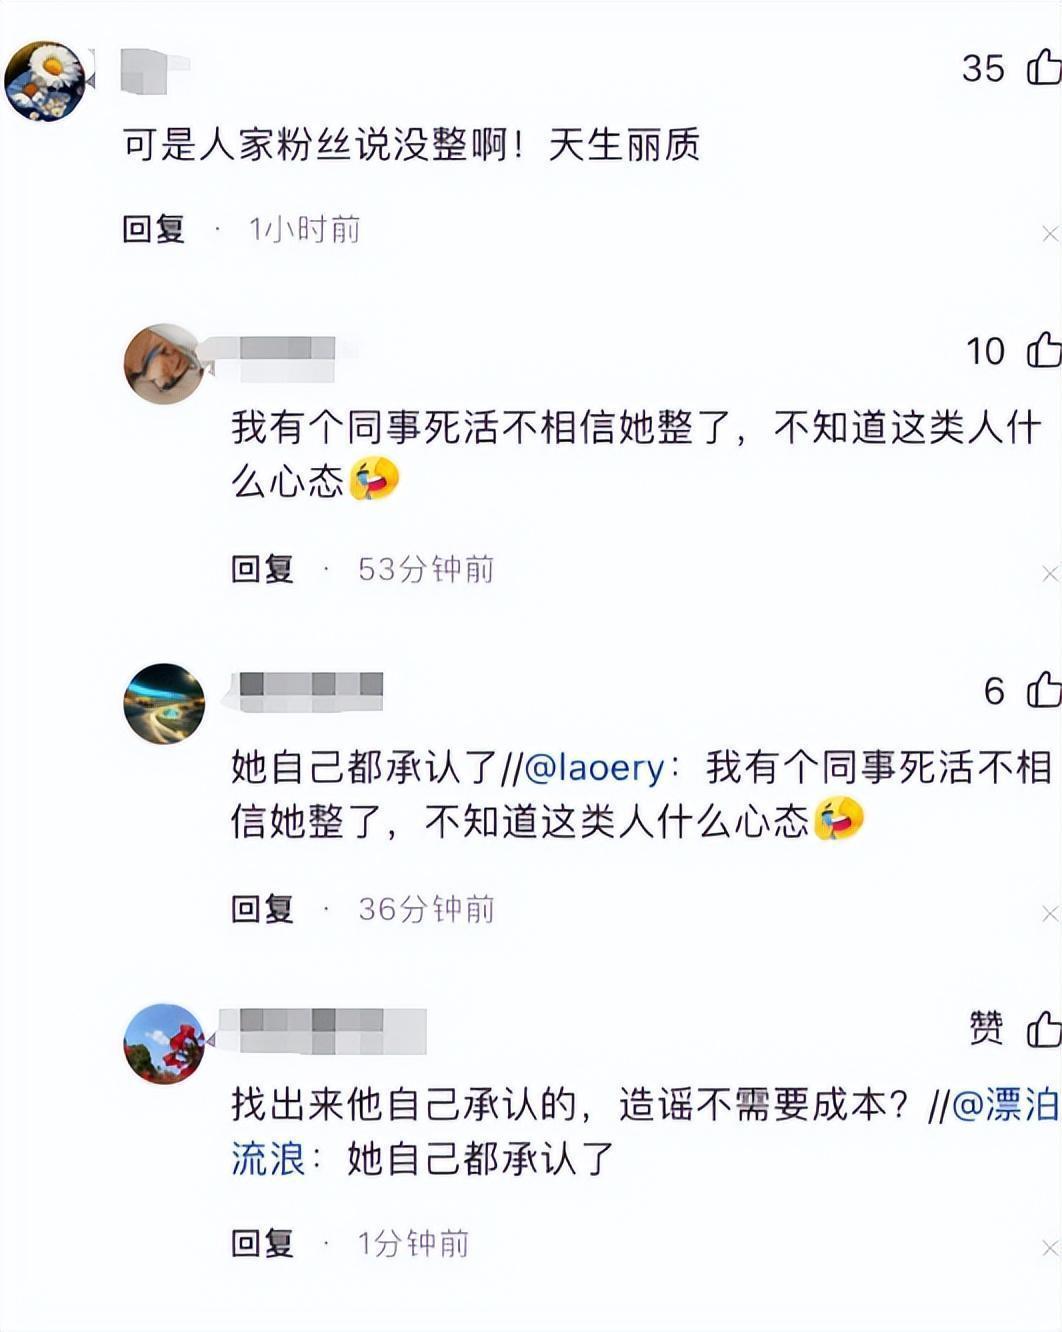Tap the thumbs-up beside 赞 label
The width and height of the screenshot is (1062, 1332).
[1044, 1028]
